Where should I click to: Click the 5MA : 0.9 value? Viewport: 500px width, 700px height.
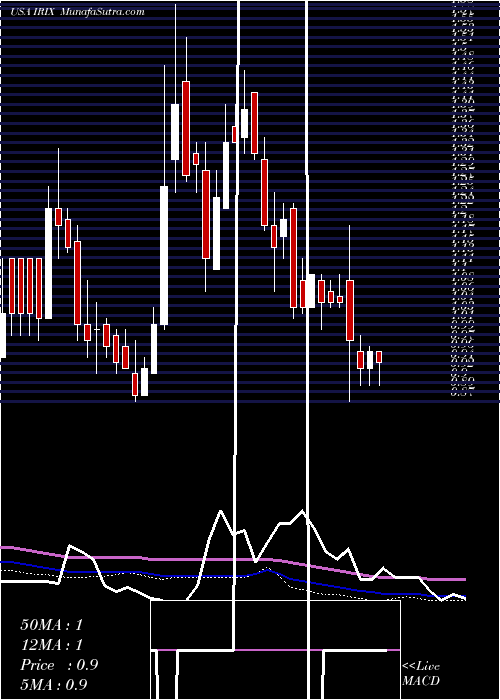click(54, 684)
